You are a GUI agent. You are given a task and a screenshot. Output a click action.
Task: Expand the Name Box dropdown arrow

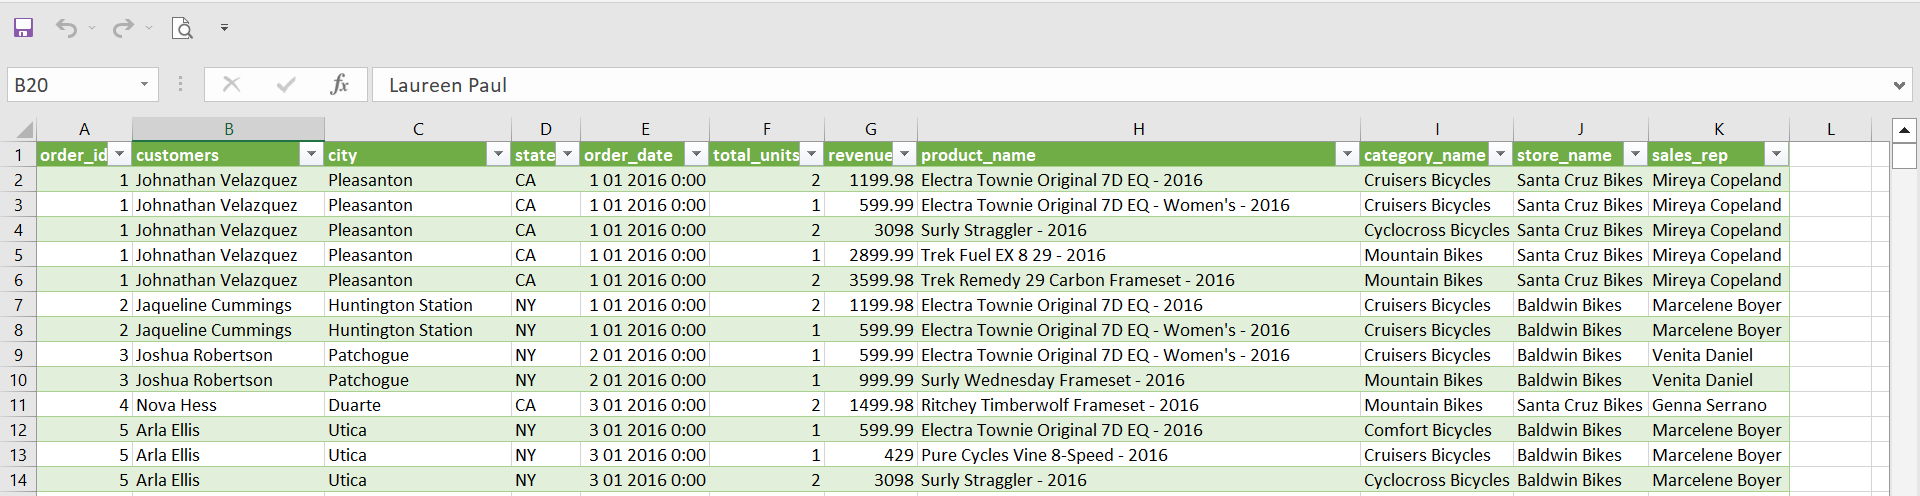pos(144,85)
